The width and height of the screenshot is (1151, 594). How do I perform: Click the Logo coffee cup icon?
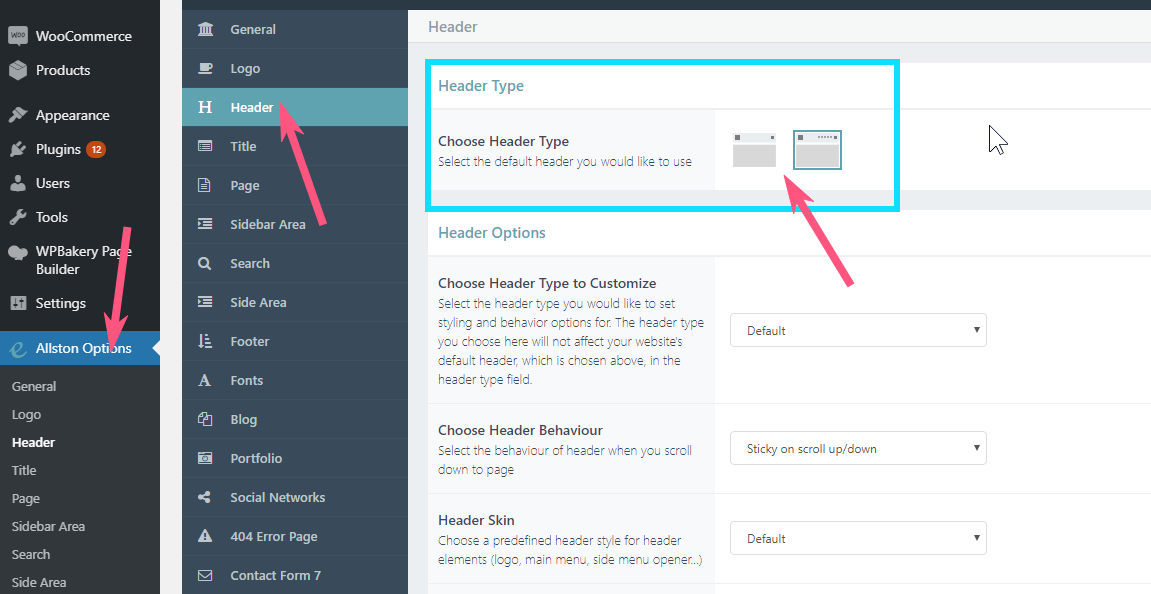point(206,68)
